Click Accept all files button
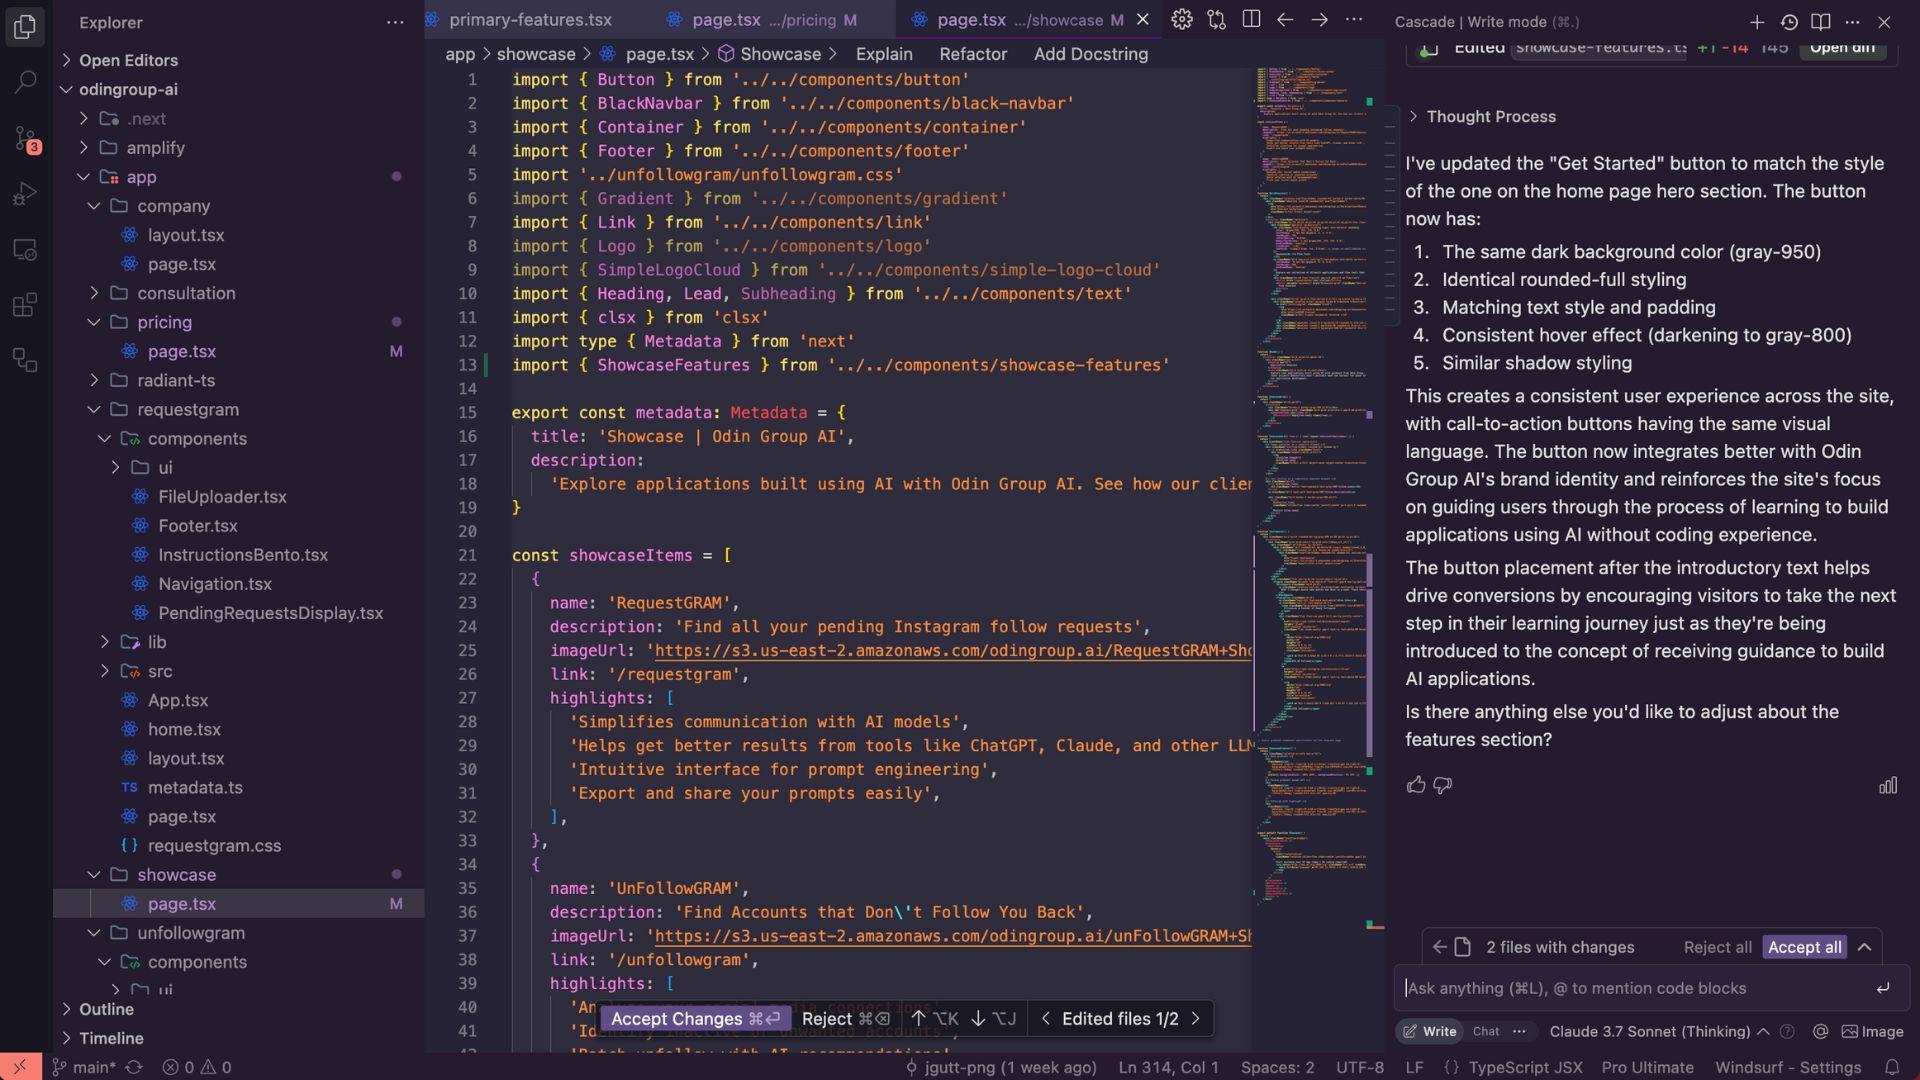 [x=1804, y=947]
